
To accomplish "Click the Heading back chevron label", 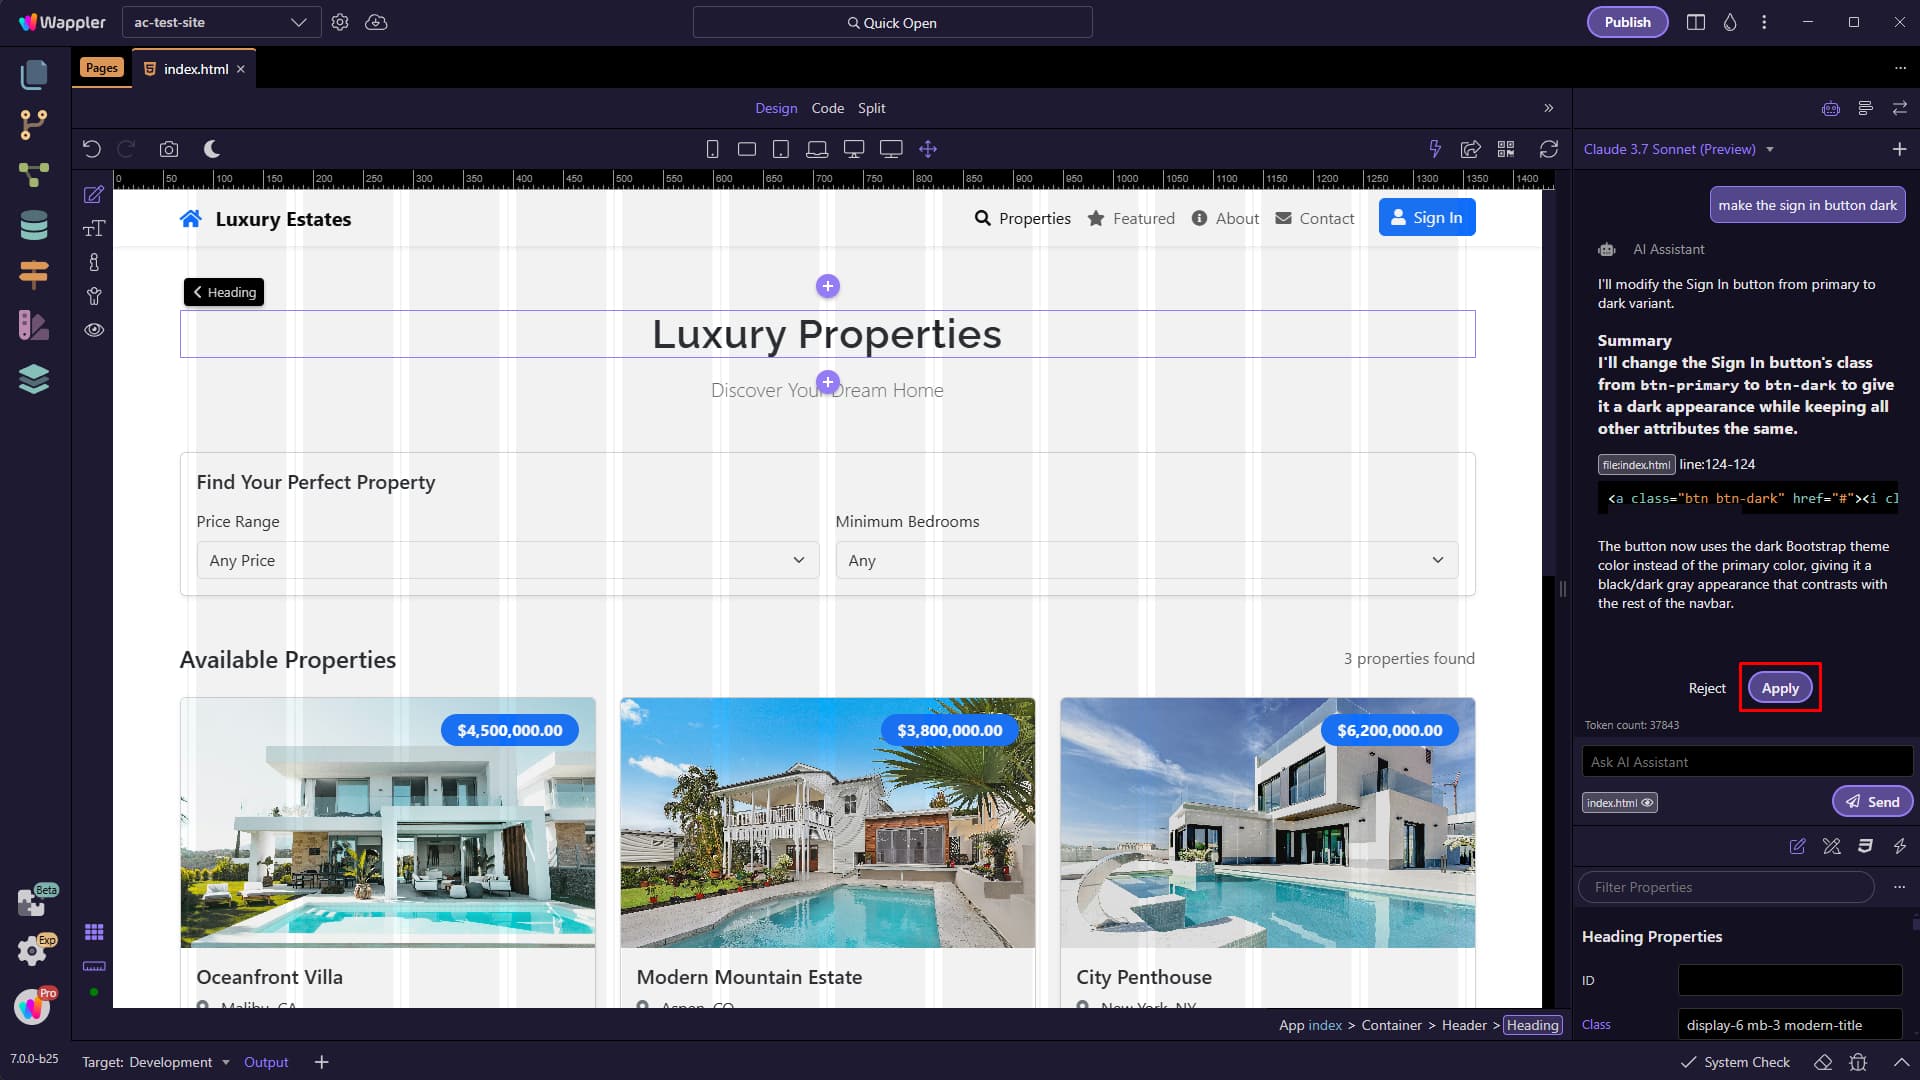I will pos(224,292).
